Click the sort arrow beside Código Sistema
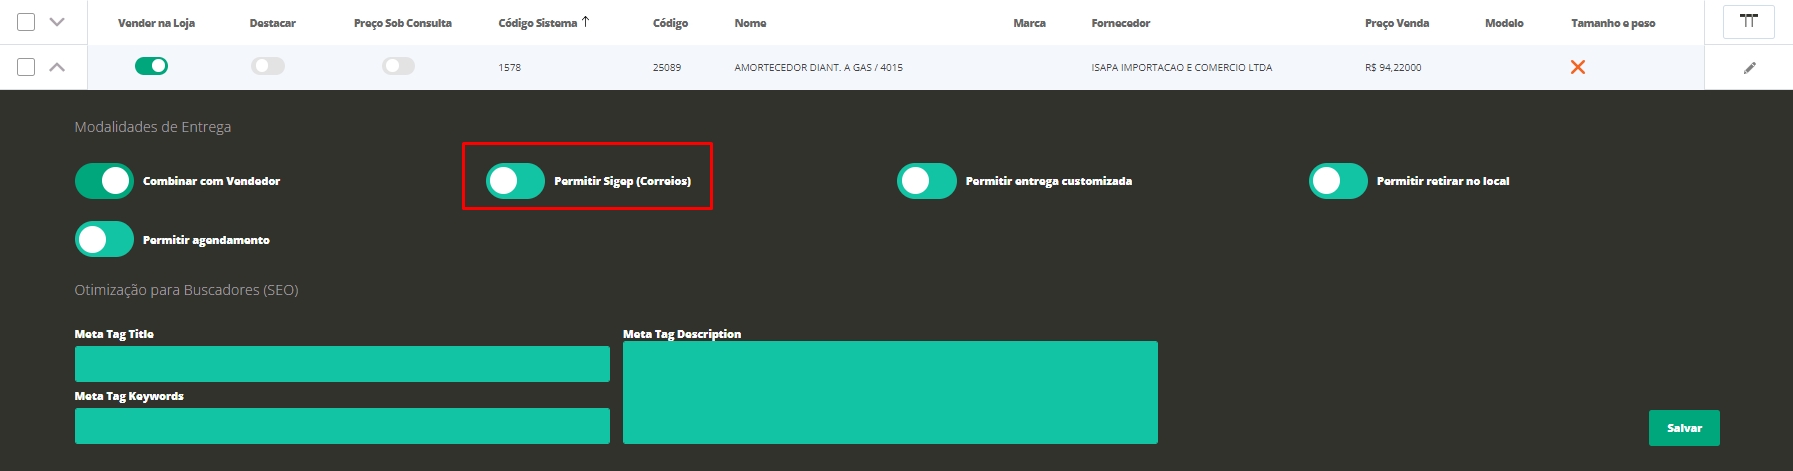 point(586,22)
